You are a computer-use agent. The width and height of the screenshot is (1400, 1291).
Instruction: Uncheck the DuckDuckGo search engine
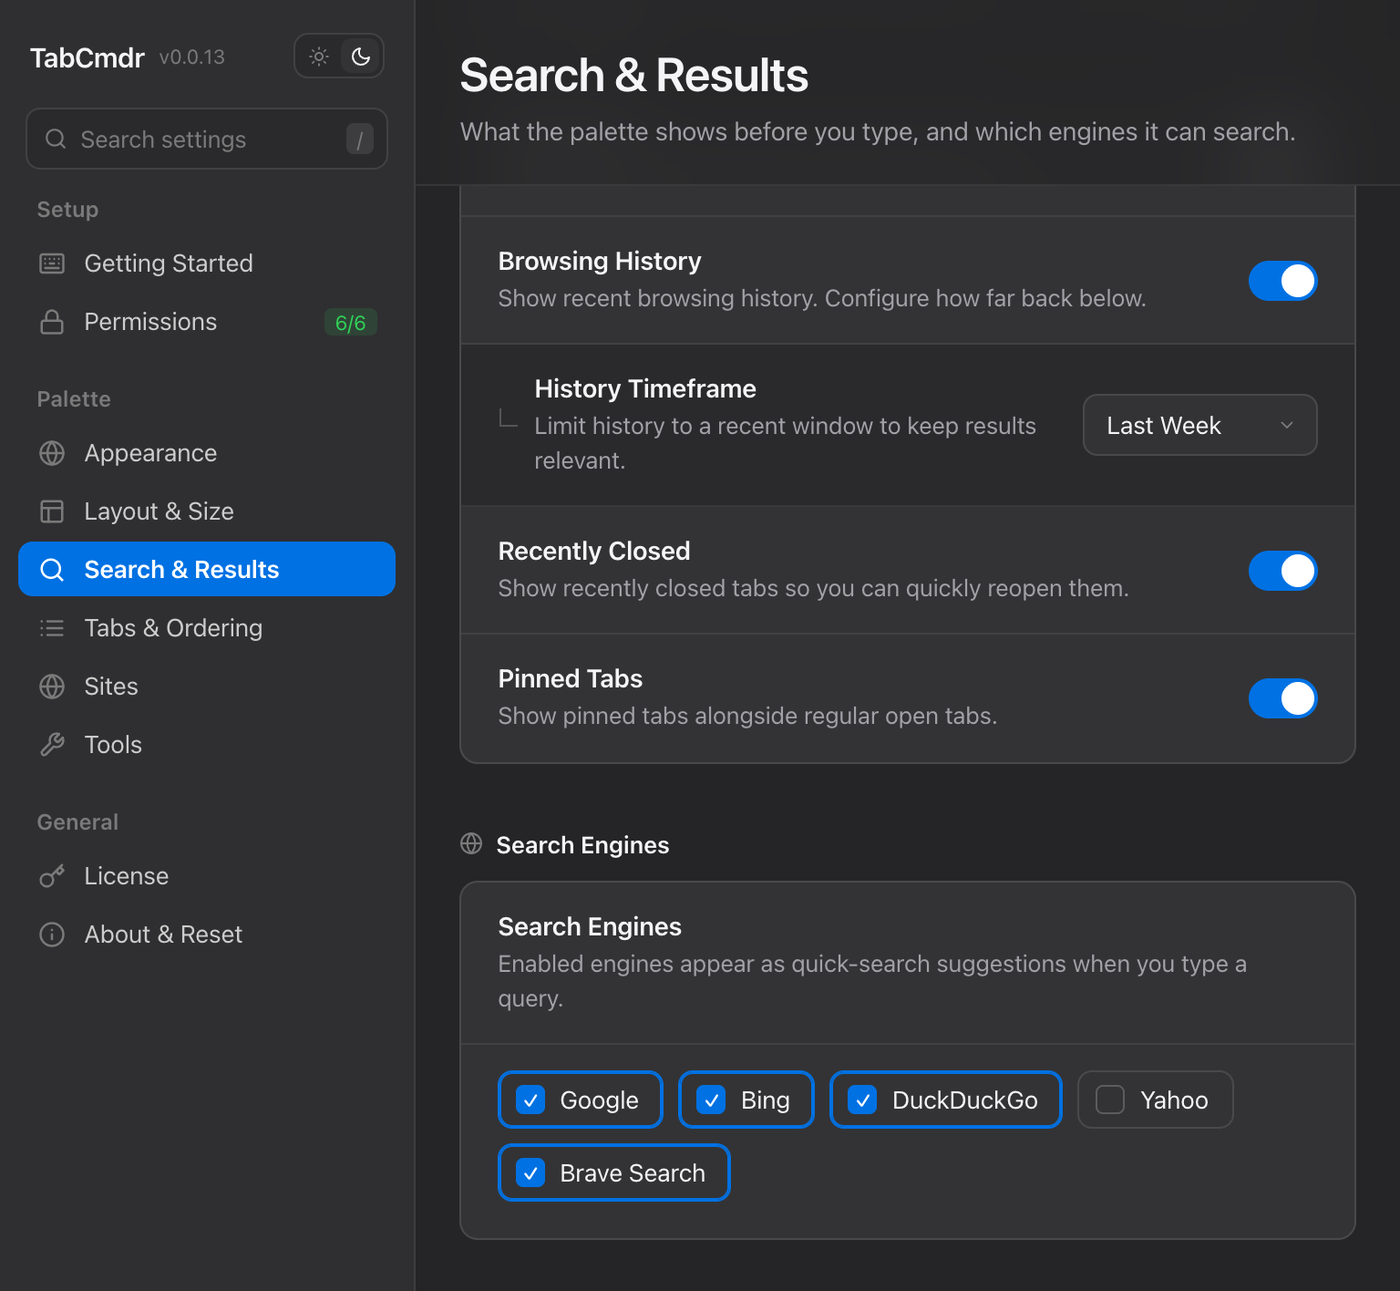pyautogui.click(x=946, y=1100)
